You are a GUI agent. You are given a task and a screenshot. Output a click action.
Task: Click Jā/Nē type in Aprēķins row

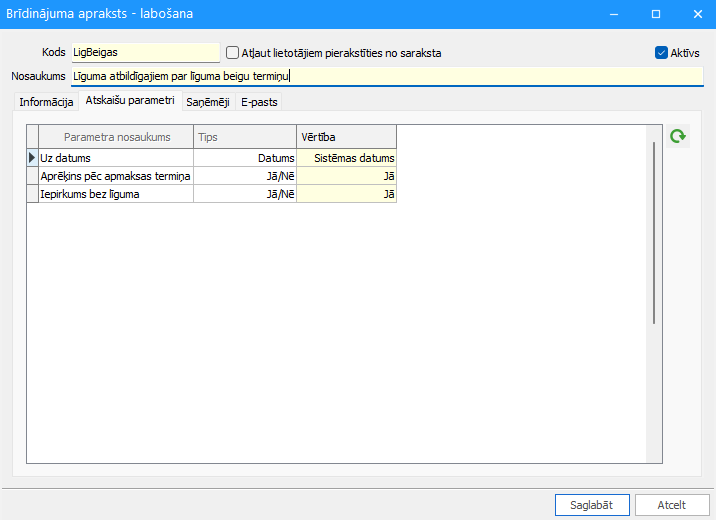pyautogui.click(x=245, y=176)
